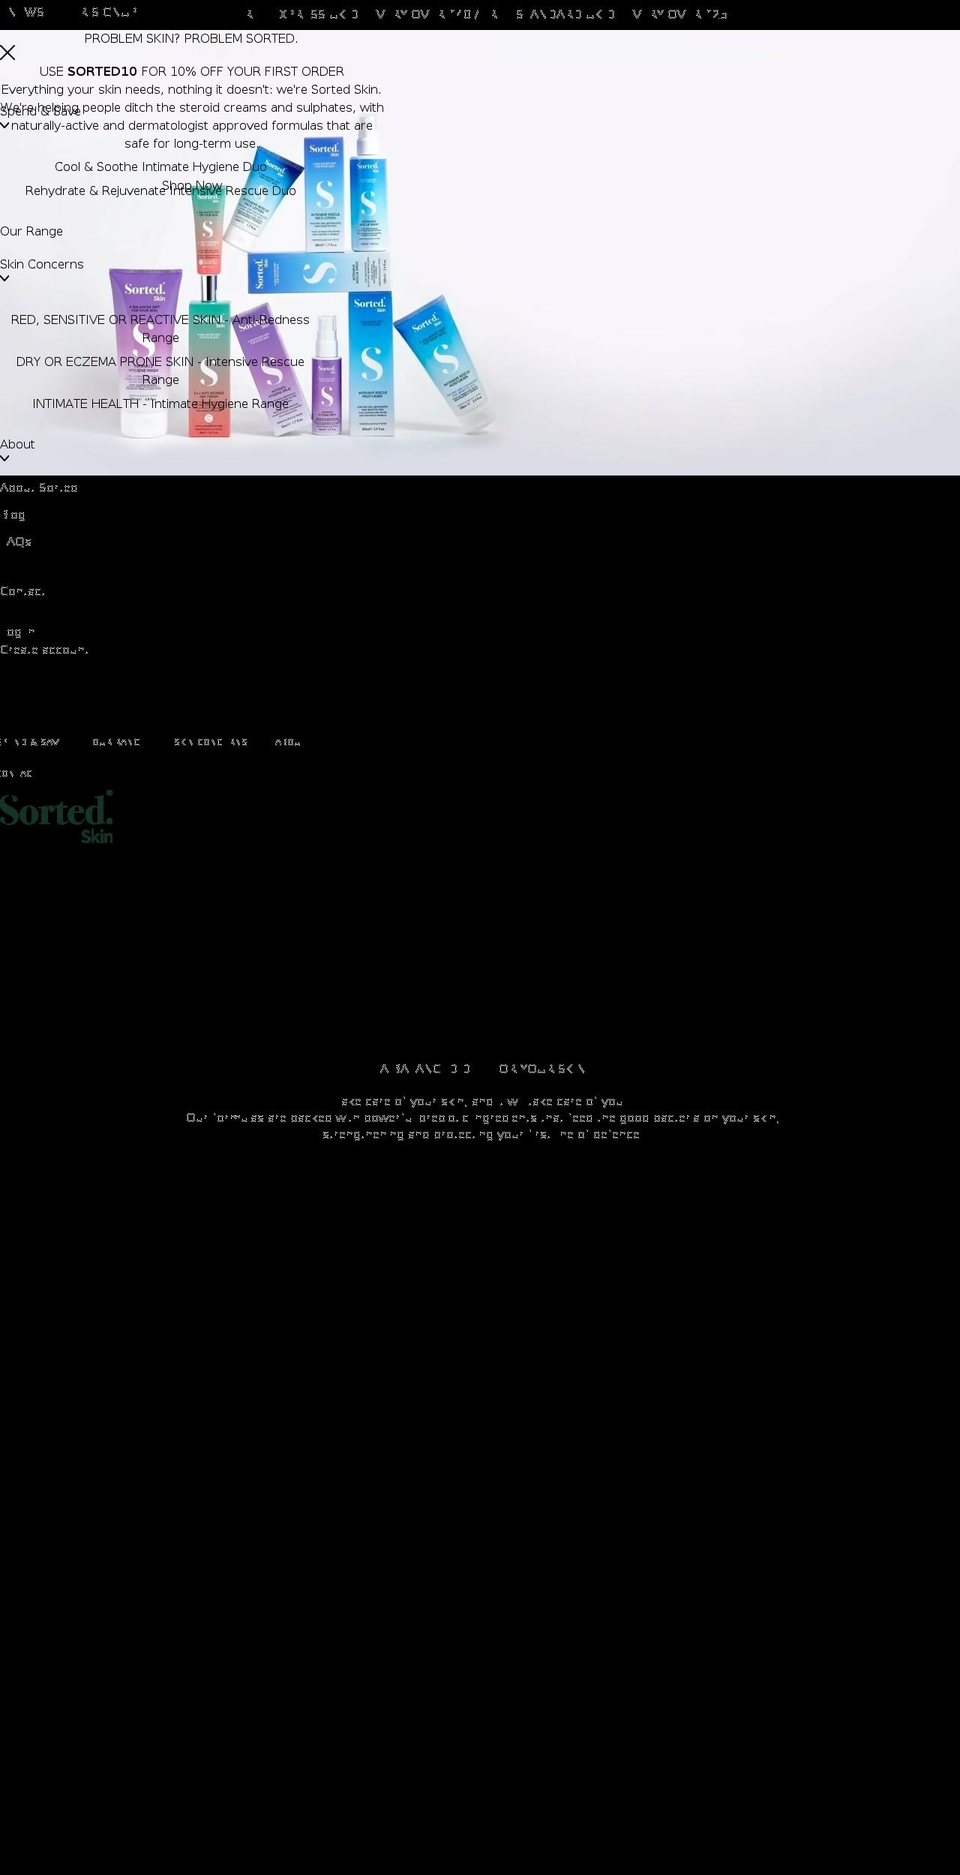Click the hero product lineup image
Screen dimensions: 960x1875
tap(480, 252)
